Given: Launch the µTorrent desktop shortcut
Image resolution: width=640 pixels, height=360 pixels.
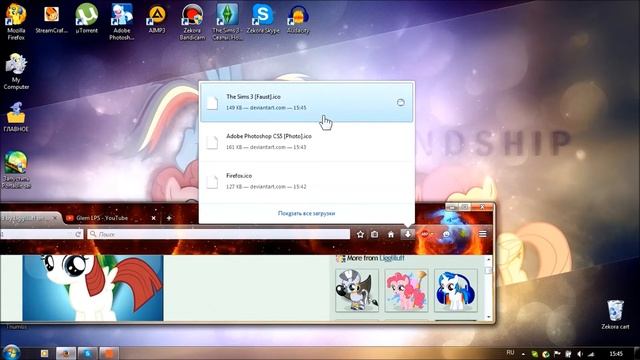Looking at the screenshot, I should tap(87, 19).
